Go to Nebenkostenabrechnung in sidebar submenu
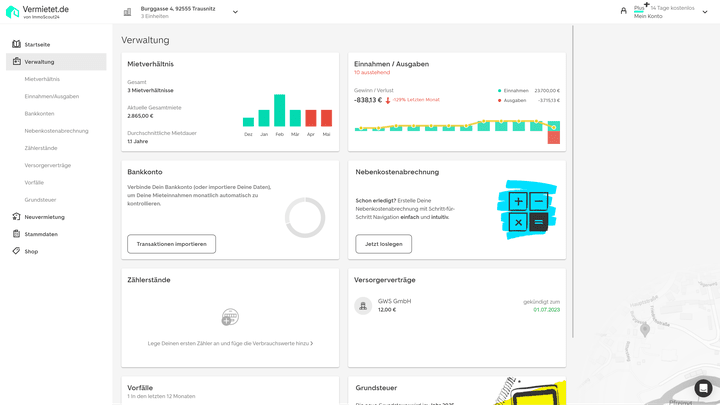The image size is (720, 405). coord(56,130)
